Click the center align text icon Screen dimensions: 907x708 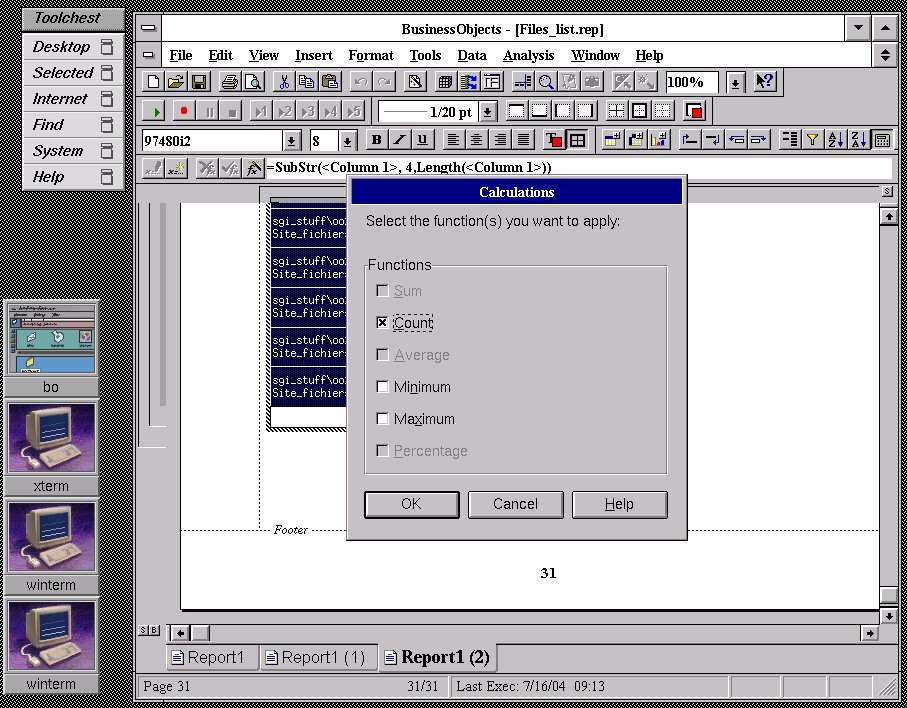[477, 140]
